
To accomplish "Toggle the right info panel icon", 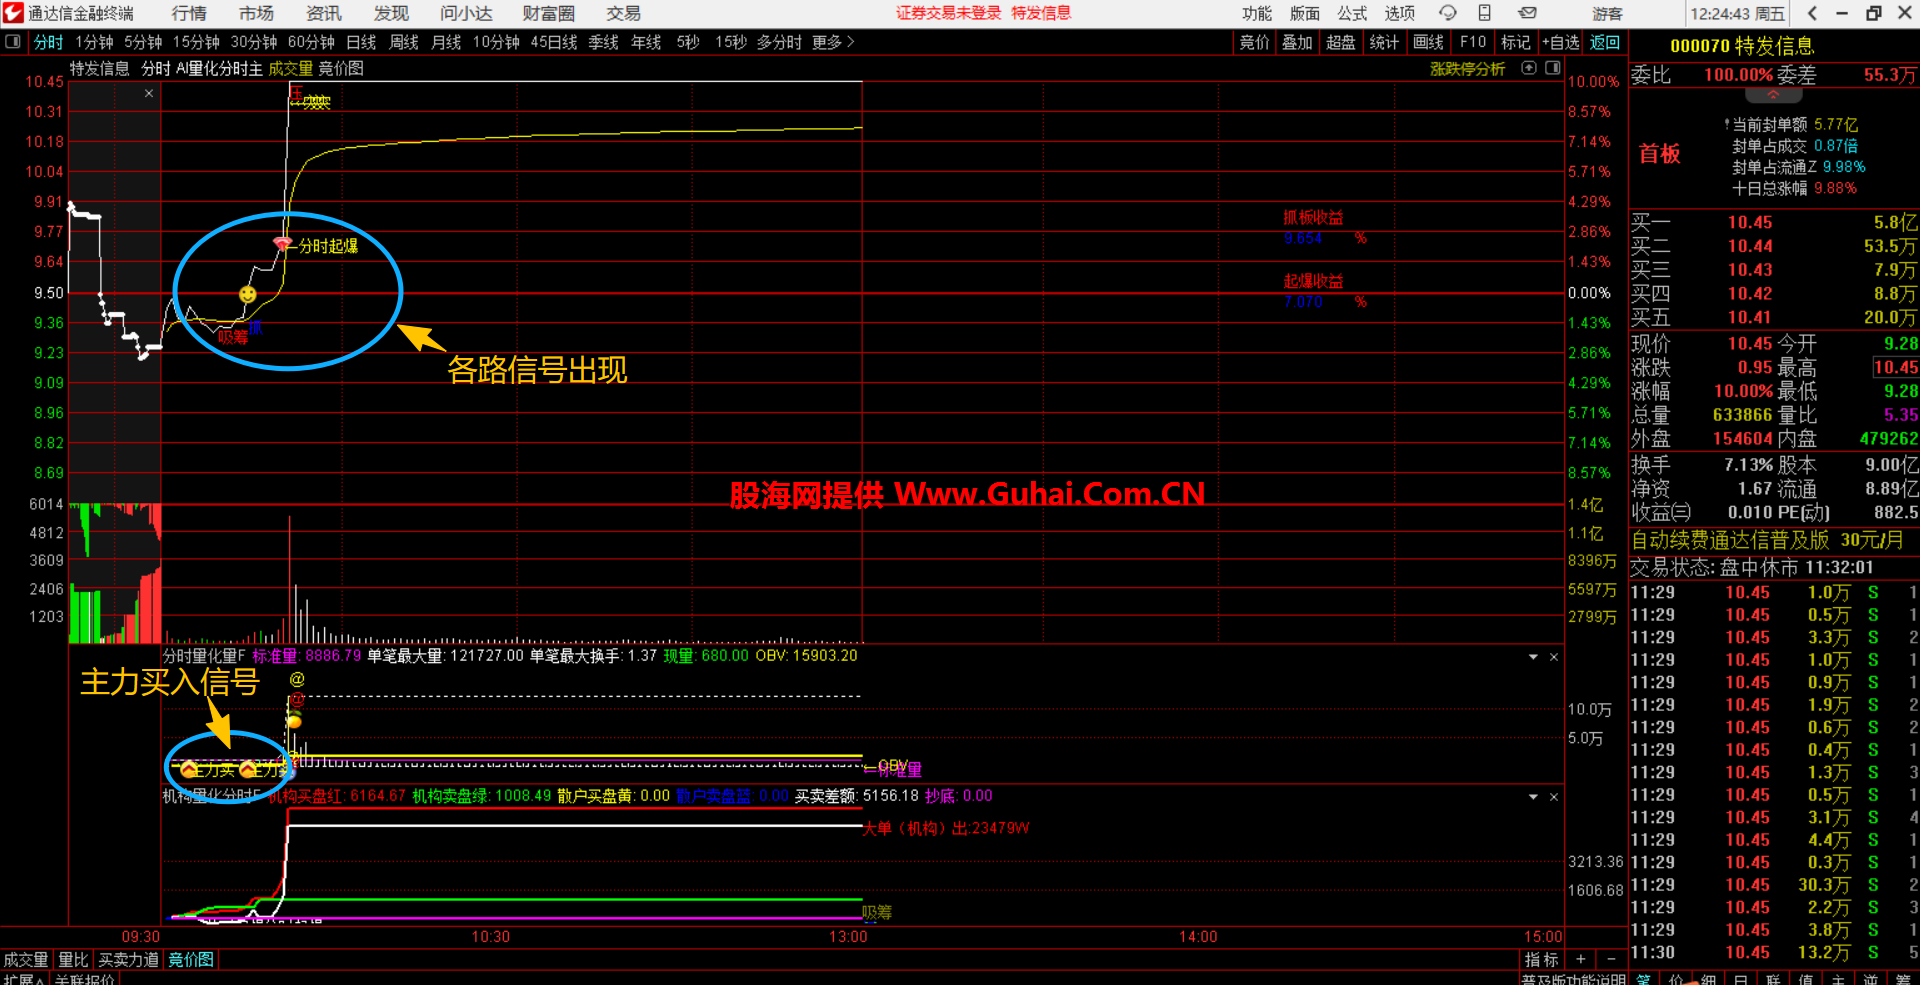I will click(x=1552, y=68).
